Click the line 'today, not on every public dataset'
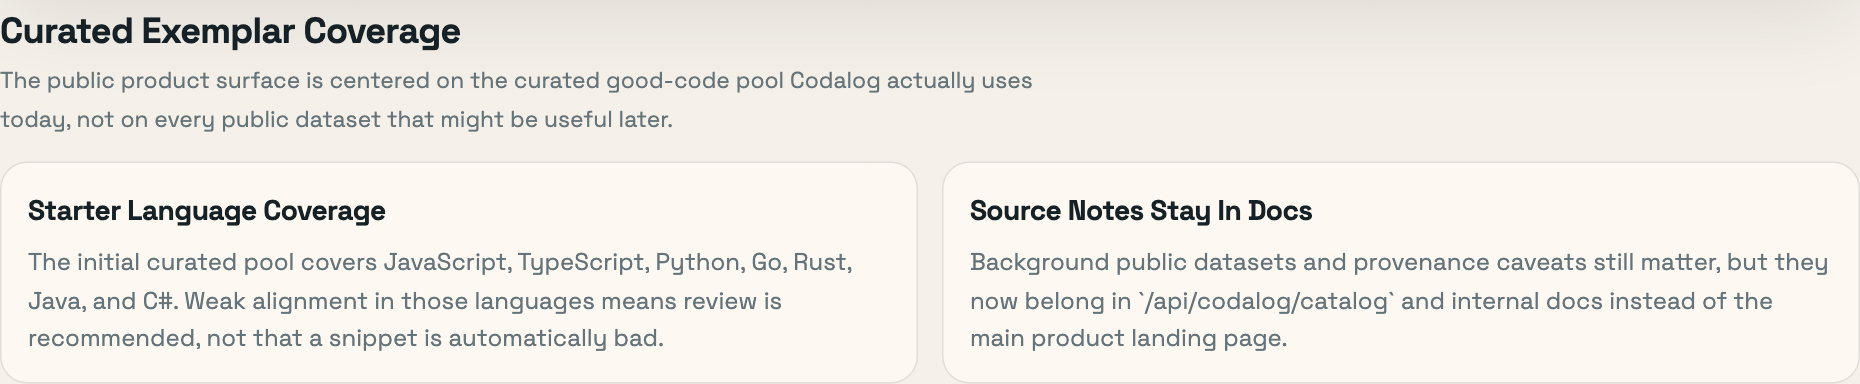The image size is (1860, 384). click(336, 120)
